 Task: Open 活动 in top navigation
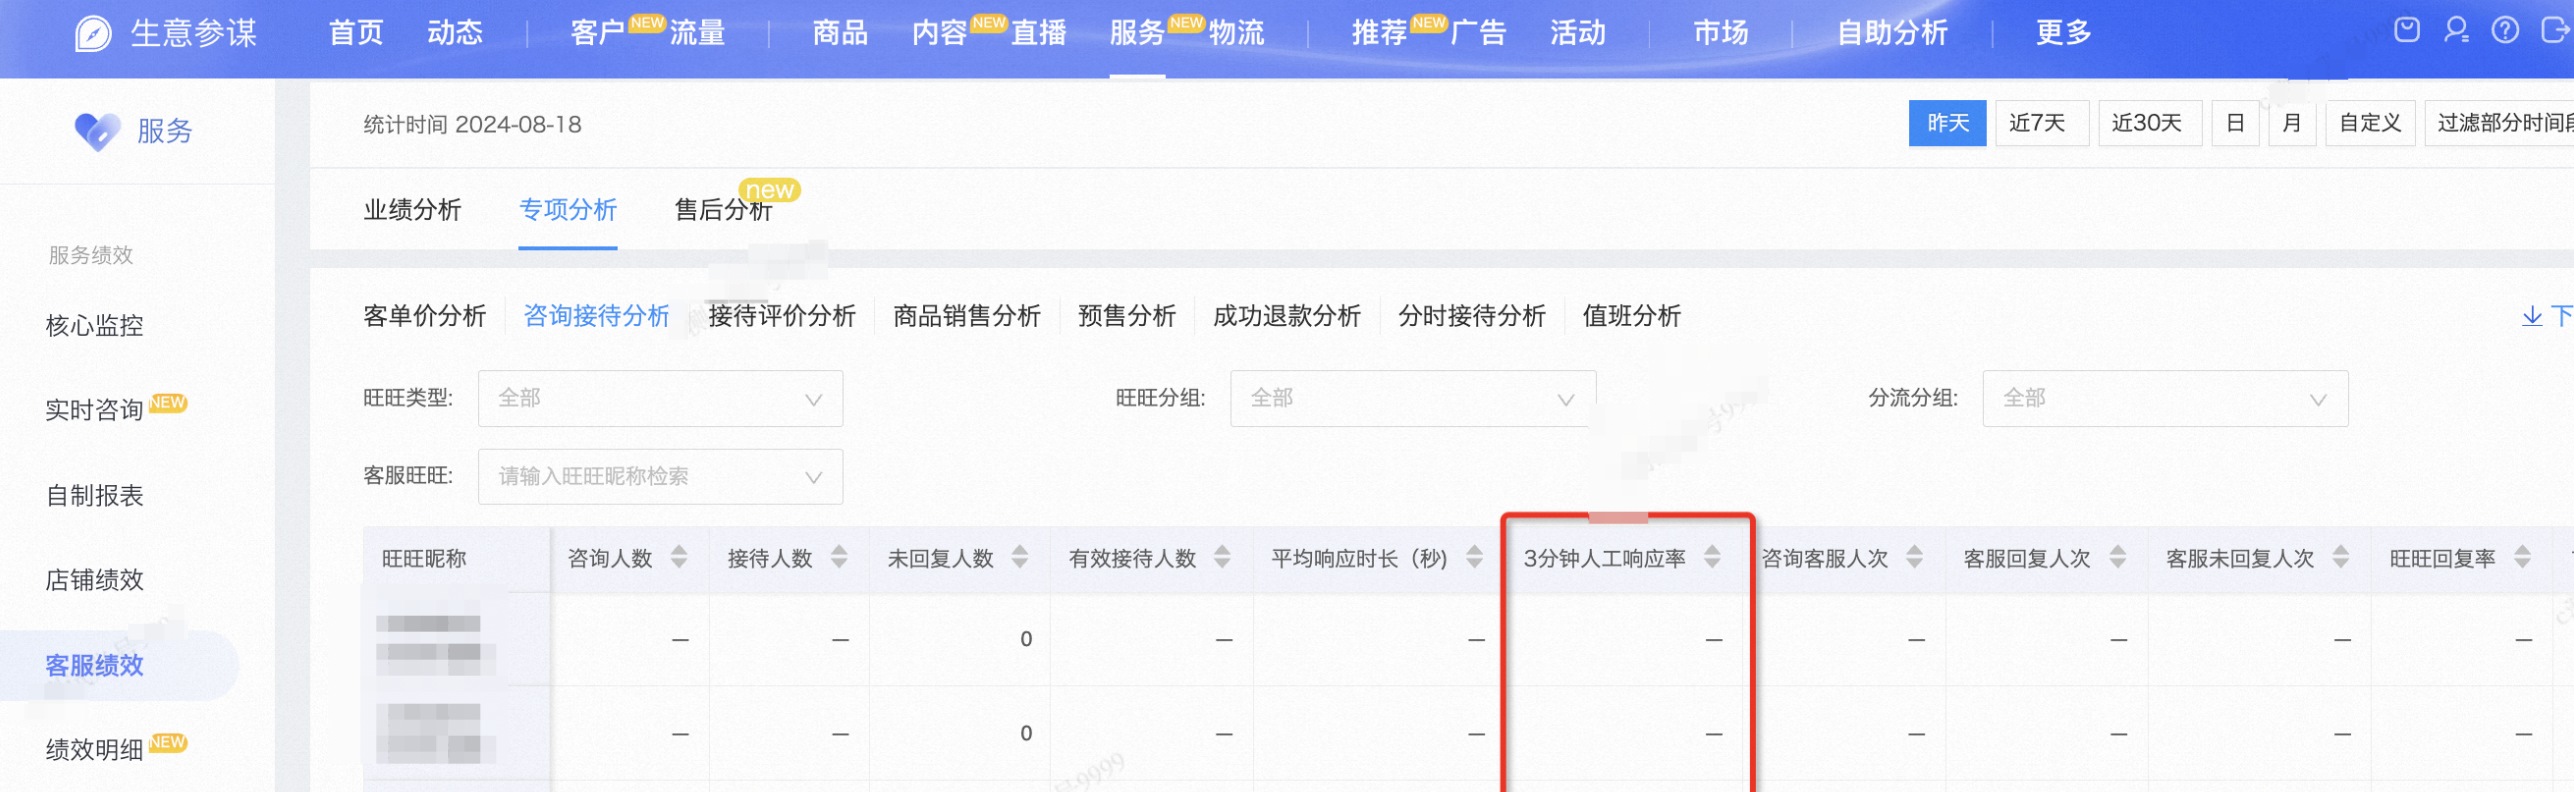(1577, 33)
